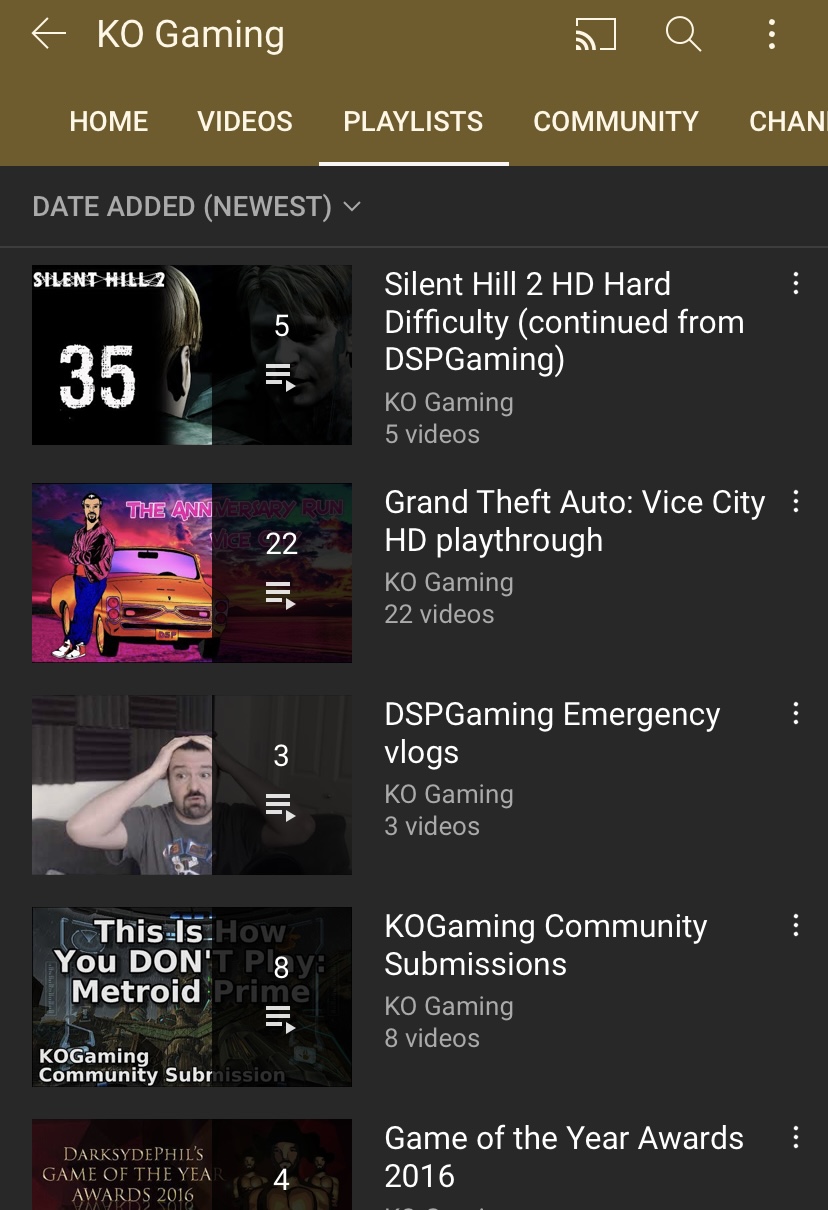
Task: Open options for DSPGaming Emergency vlogs
Action: pos(795,713)
